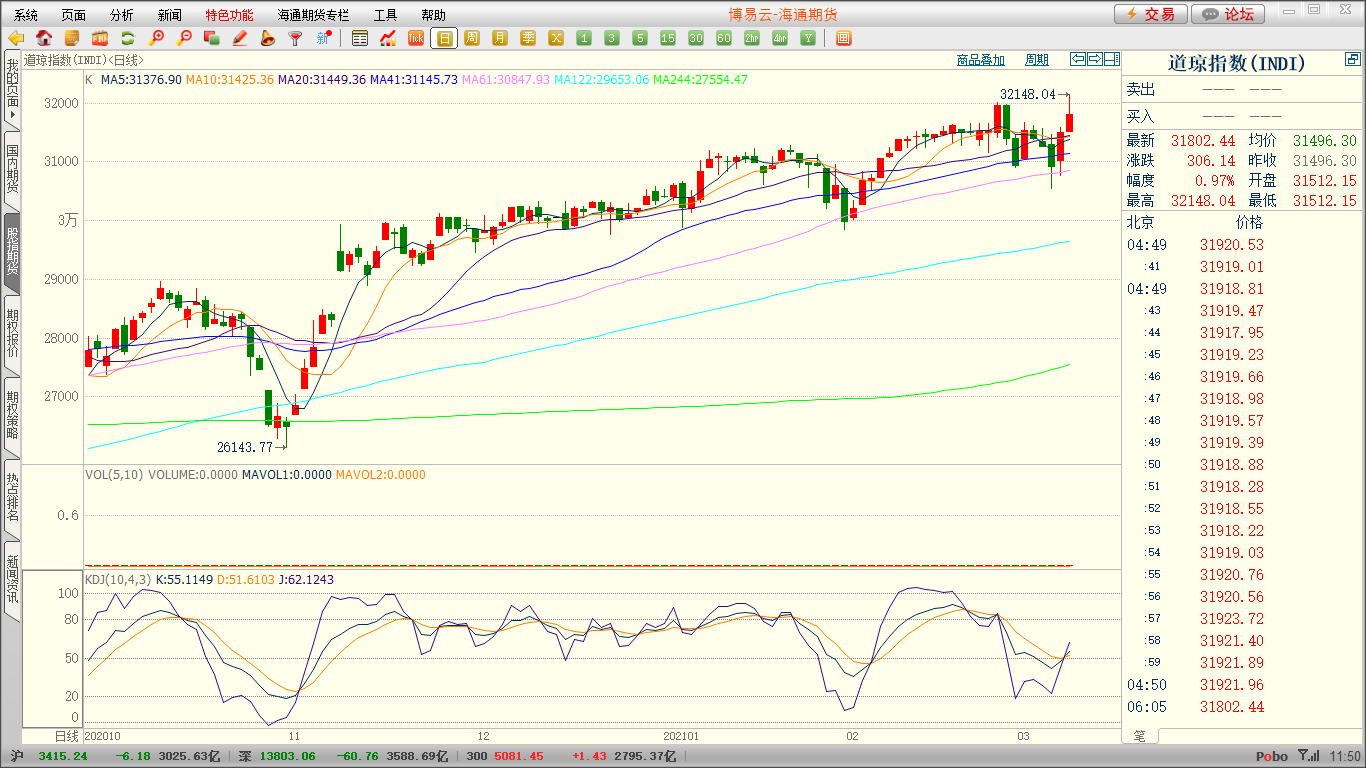Image resolution: width=1366 pixels, height=768 pixels.
Task: Select the green Y period button
Action: pos(808,38)
